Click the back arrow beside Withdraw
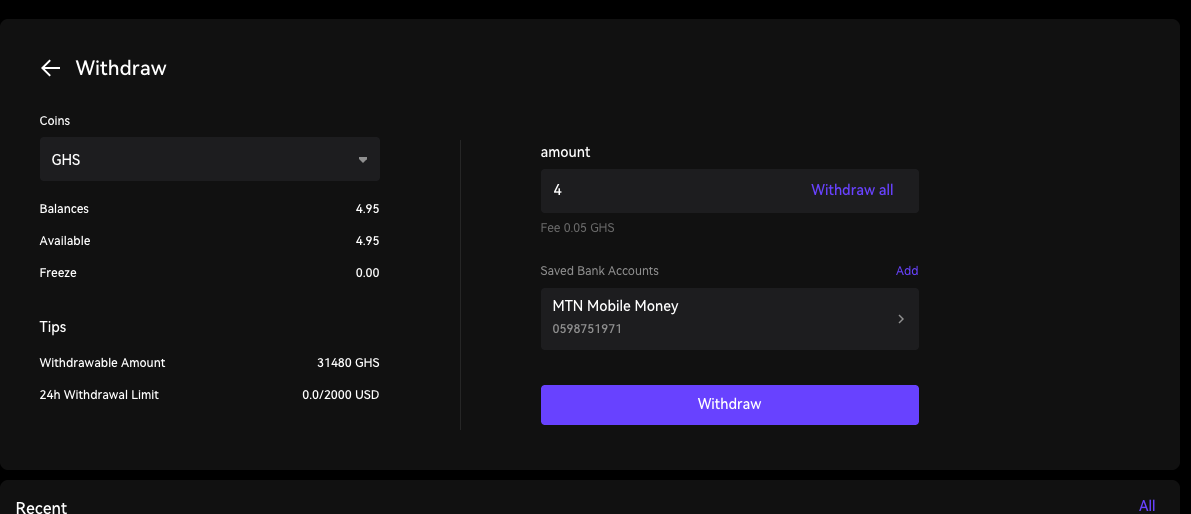 [x=50, y=68]
